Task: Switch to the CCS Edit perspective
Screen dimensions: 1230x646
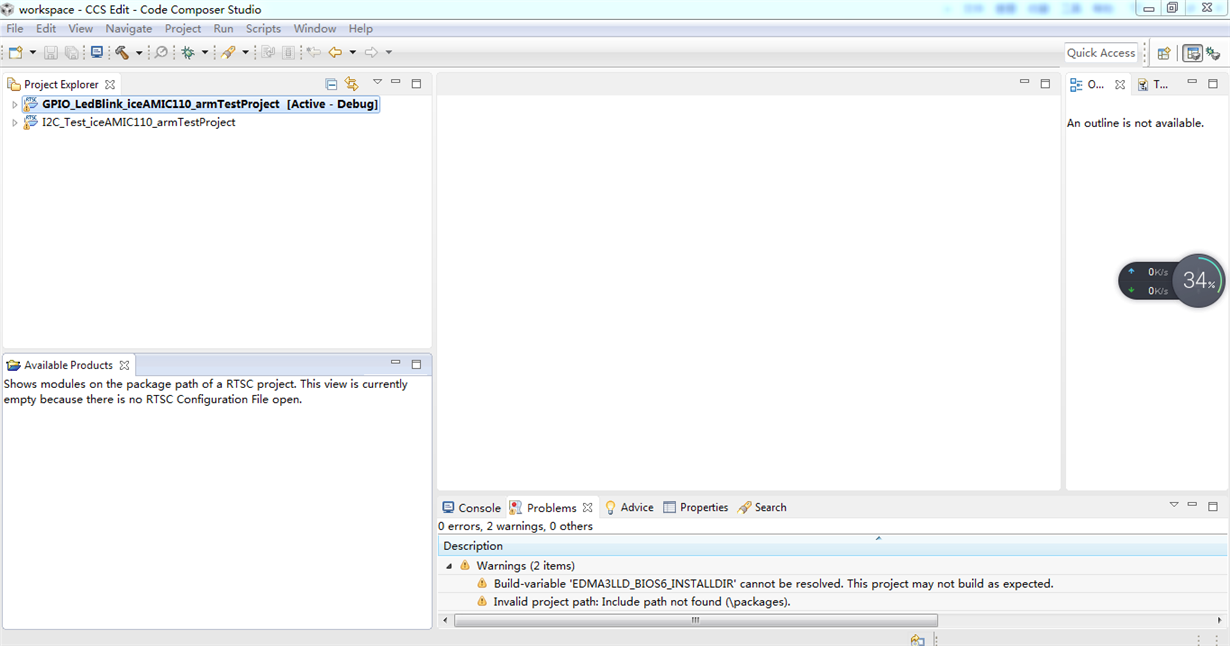Action: pos(1192,53)
